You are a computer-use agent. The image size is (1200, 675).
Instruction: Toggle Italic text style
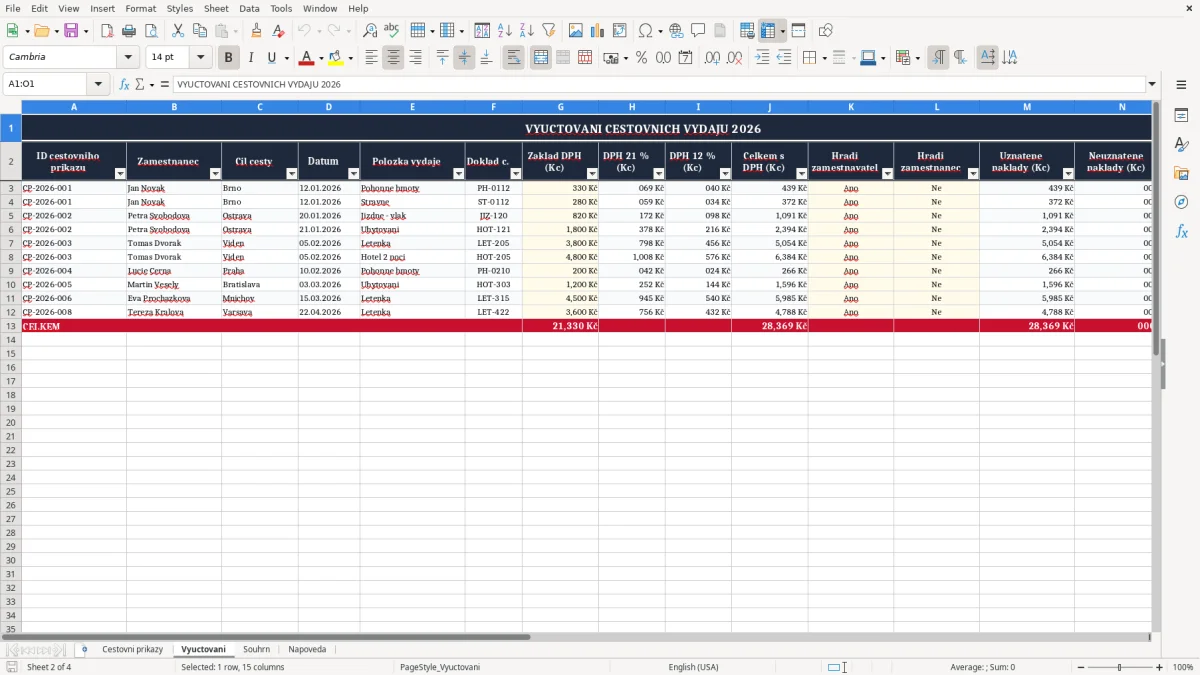[251, 58]
